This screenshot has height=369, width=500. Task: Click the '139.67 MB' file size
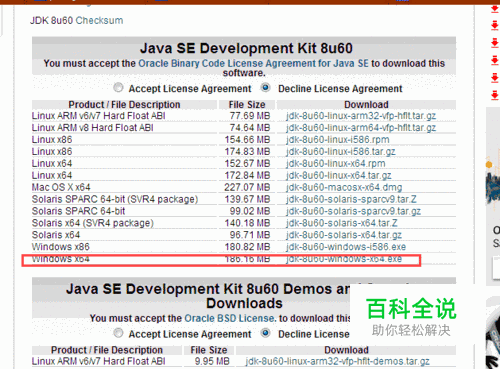[247, 199]
